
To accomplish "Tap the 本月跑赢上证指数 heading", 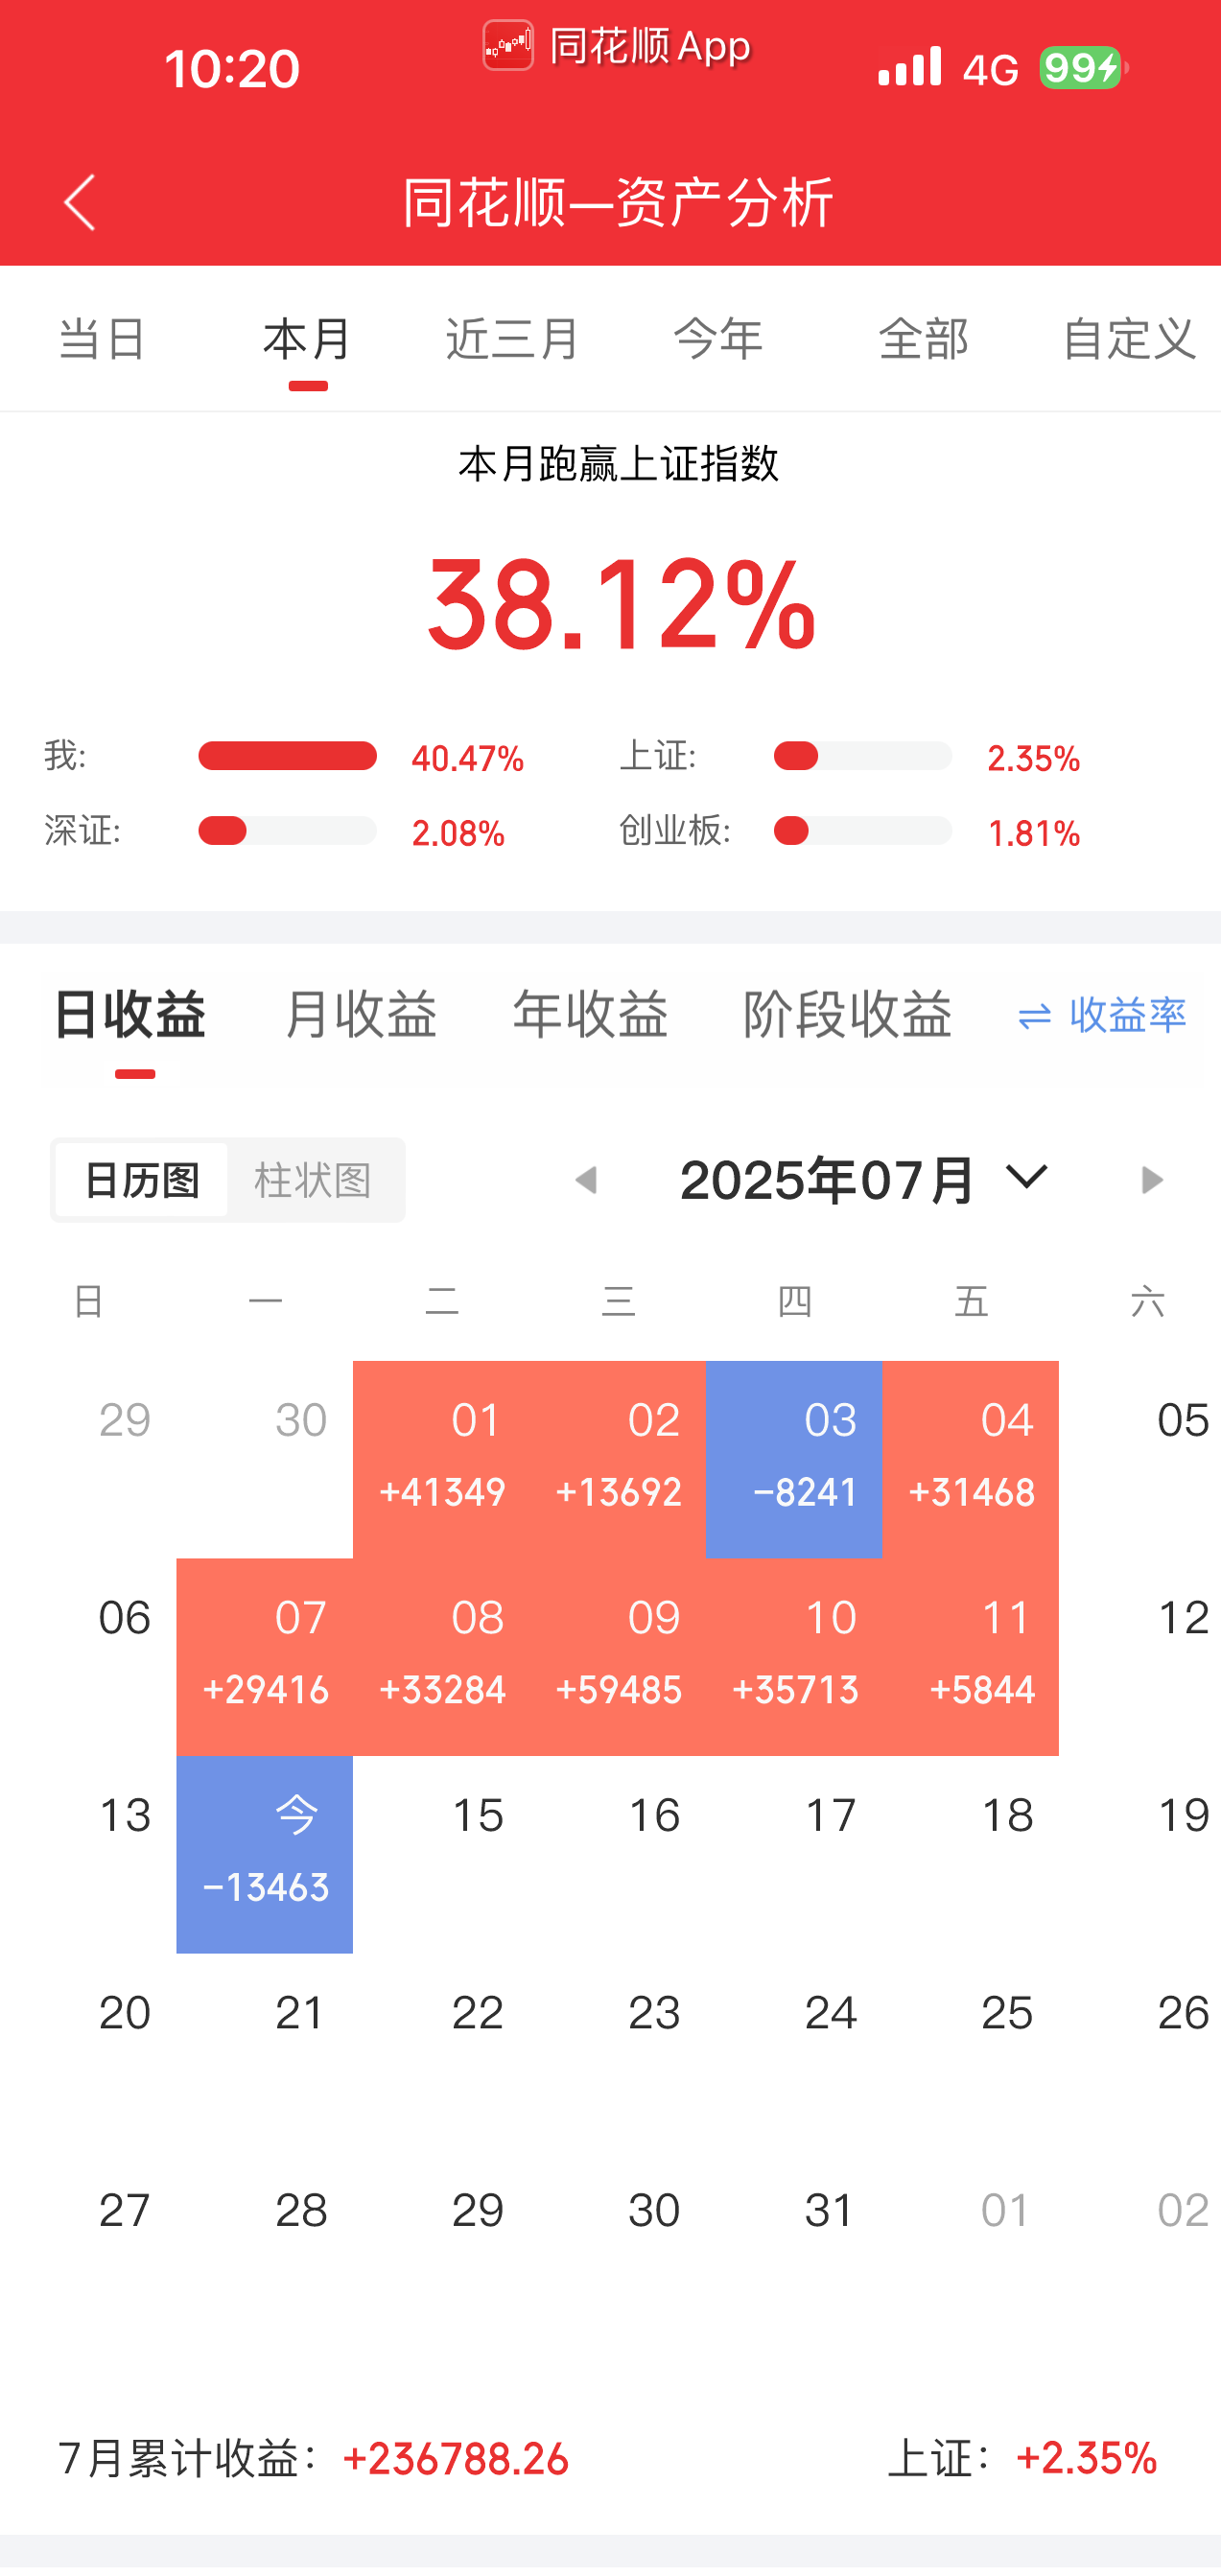I will point(618,465).
